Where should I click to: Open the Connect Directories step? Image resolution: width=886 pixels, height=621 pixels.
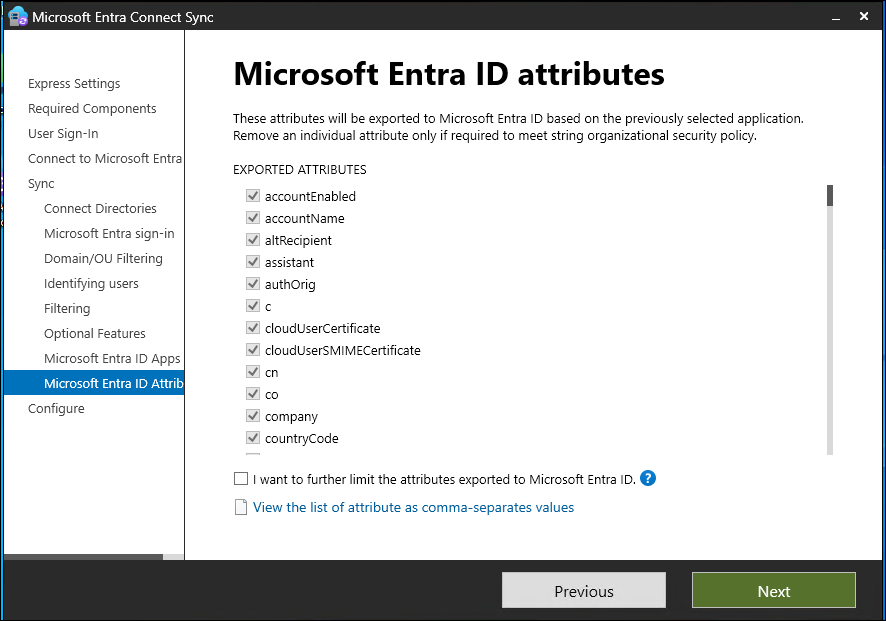[x=100, y=209]
